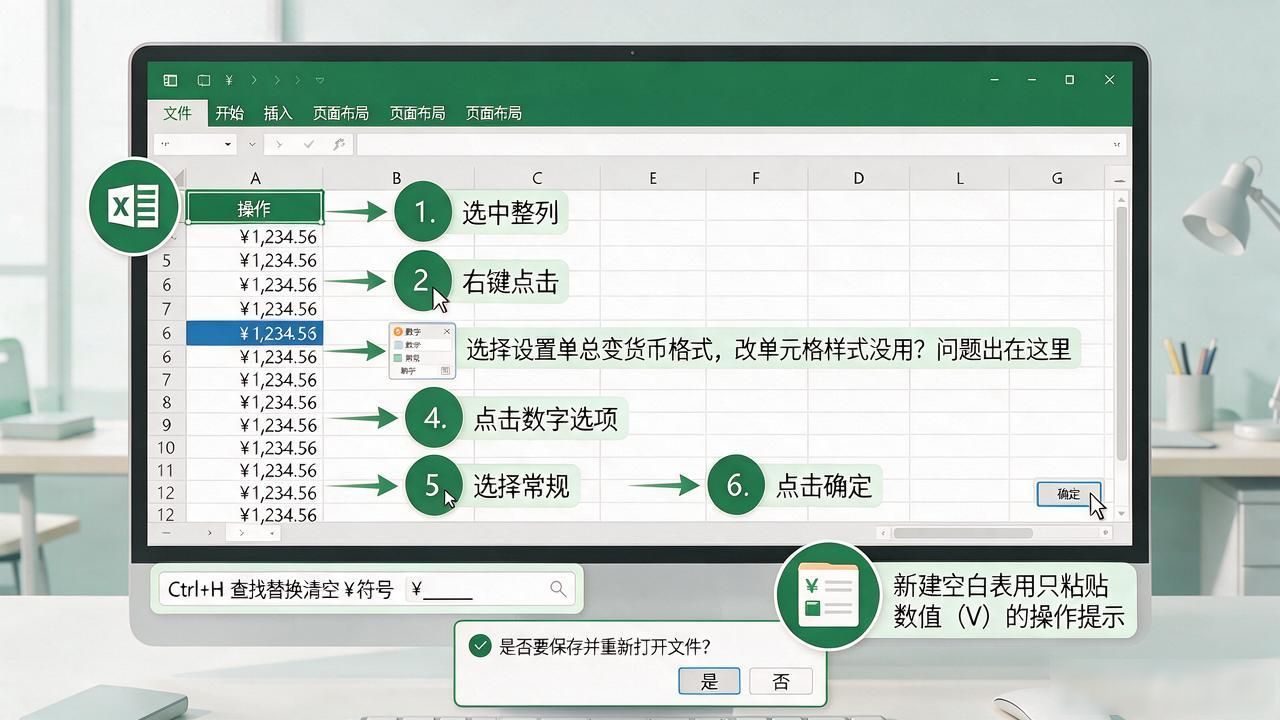This screenshot has width=1280, height=720.
Task: Switch to the 开始 tab
Action: (229, 113)
